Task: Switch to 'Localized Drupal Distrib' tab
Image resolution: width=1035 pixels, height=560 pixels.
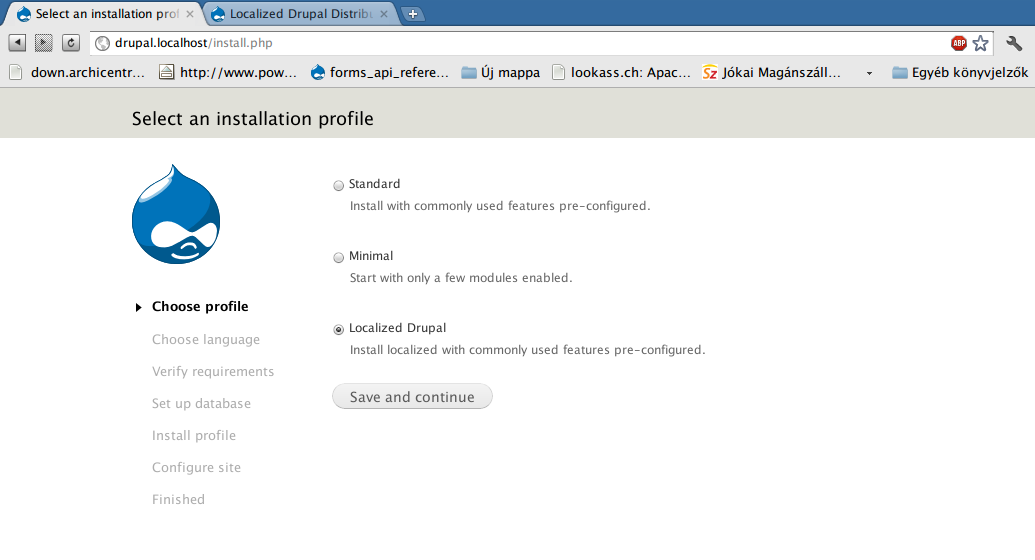Action: coord(300,14)
